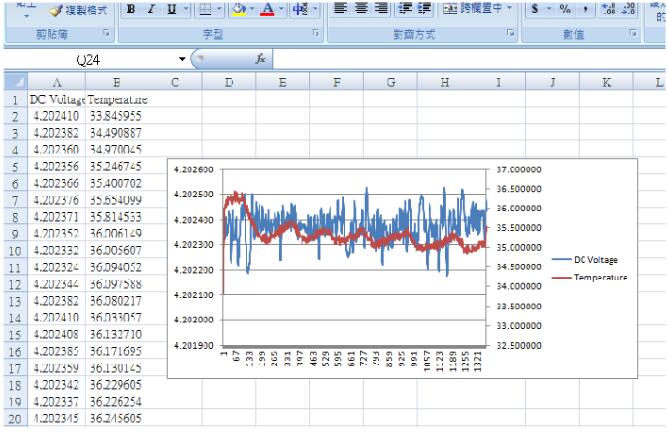Select the 'Temperature' header cell B1

[116, 100]
